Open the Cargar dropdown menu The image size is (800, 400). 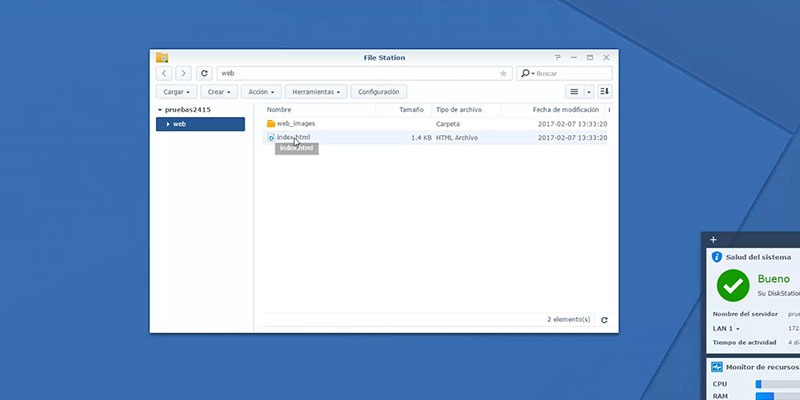(177, 92)
